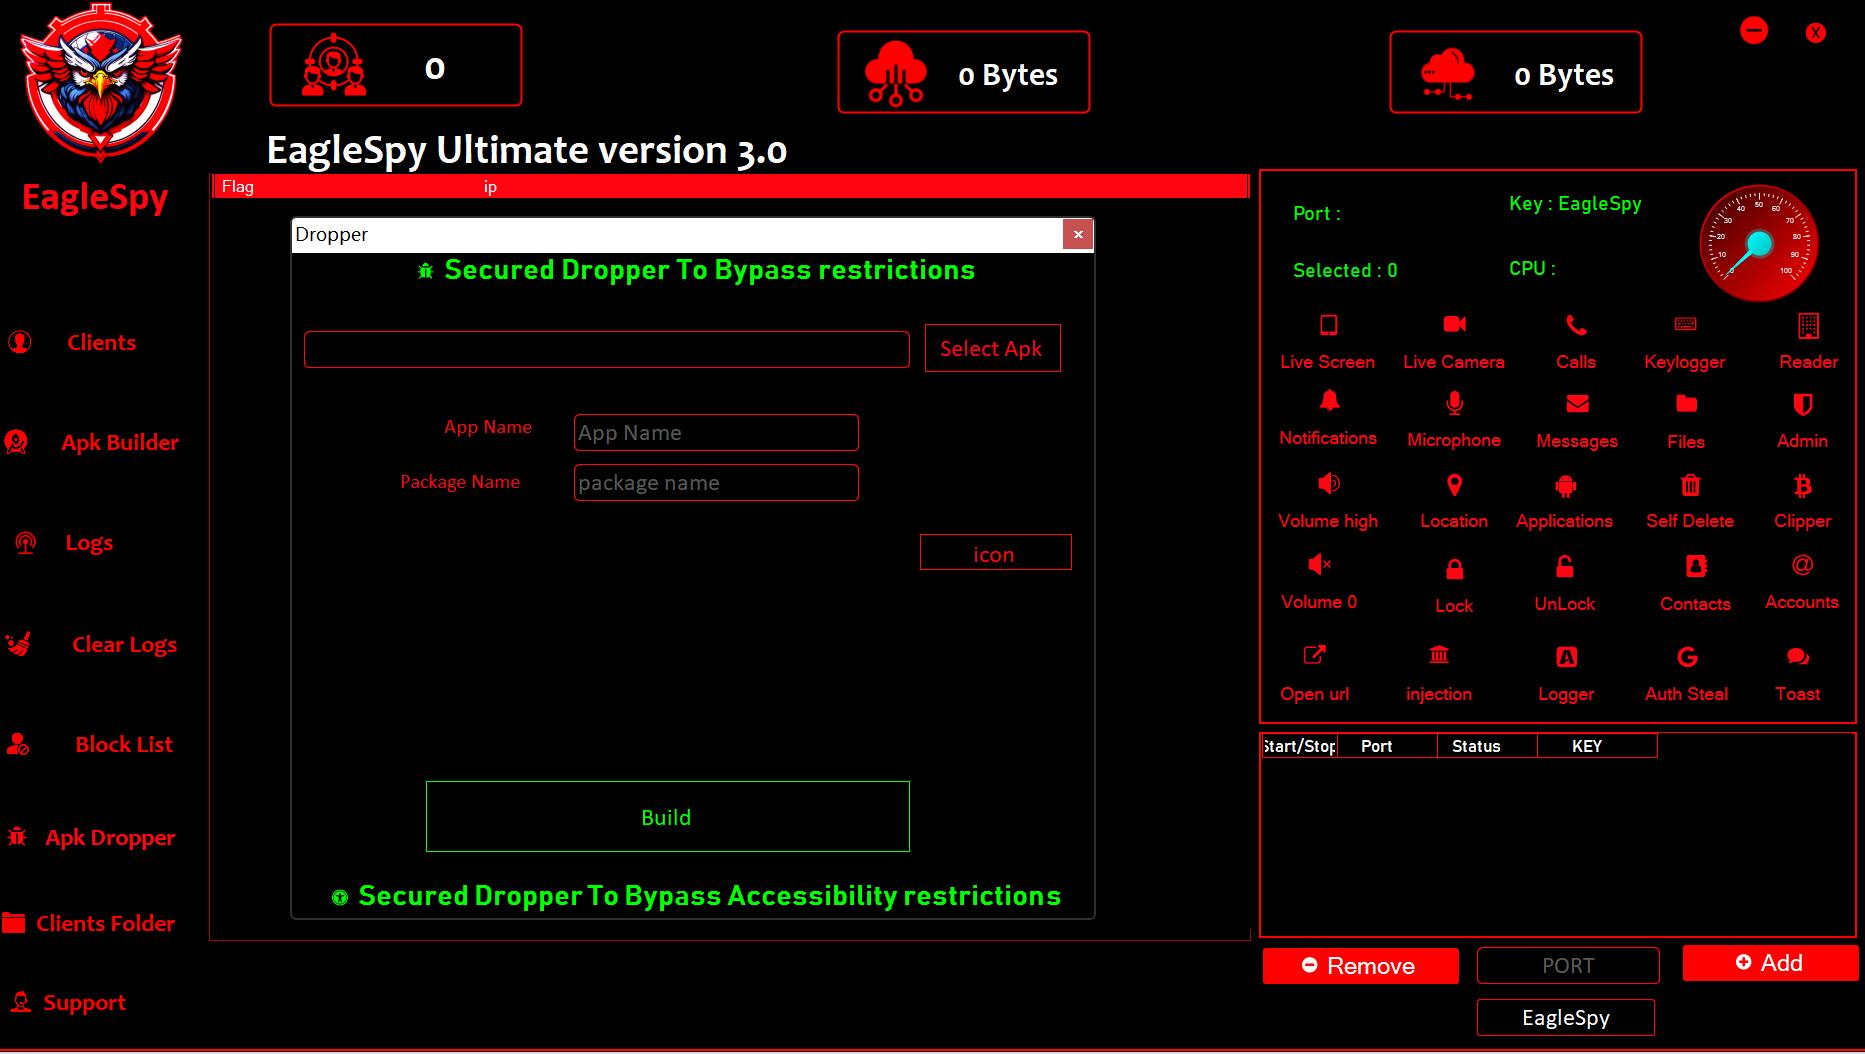Open the Live Screen icon
The width and height of the screenshot is (1865, 1054).
[x=1328, y=325]
